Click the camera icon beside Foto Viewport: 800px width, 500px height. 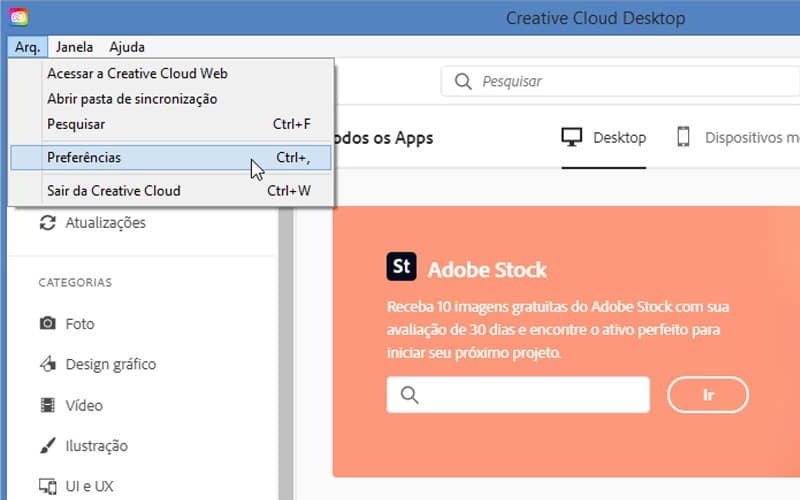coord(47,323)
